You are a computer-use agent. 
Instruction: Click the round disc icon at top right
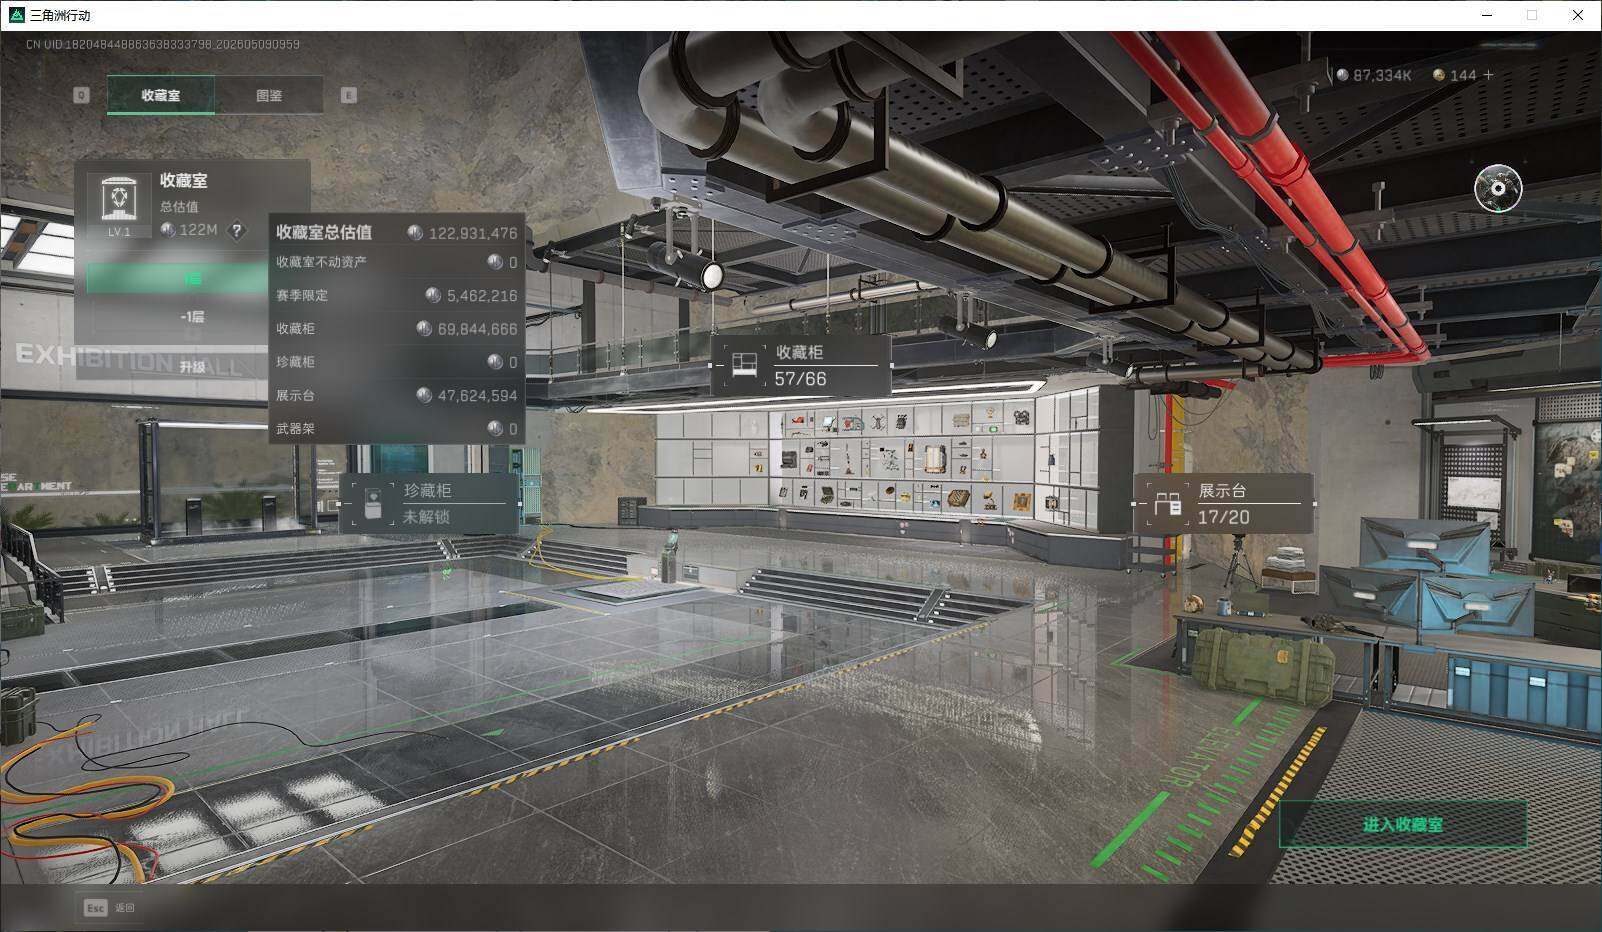[1498, 188]
